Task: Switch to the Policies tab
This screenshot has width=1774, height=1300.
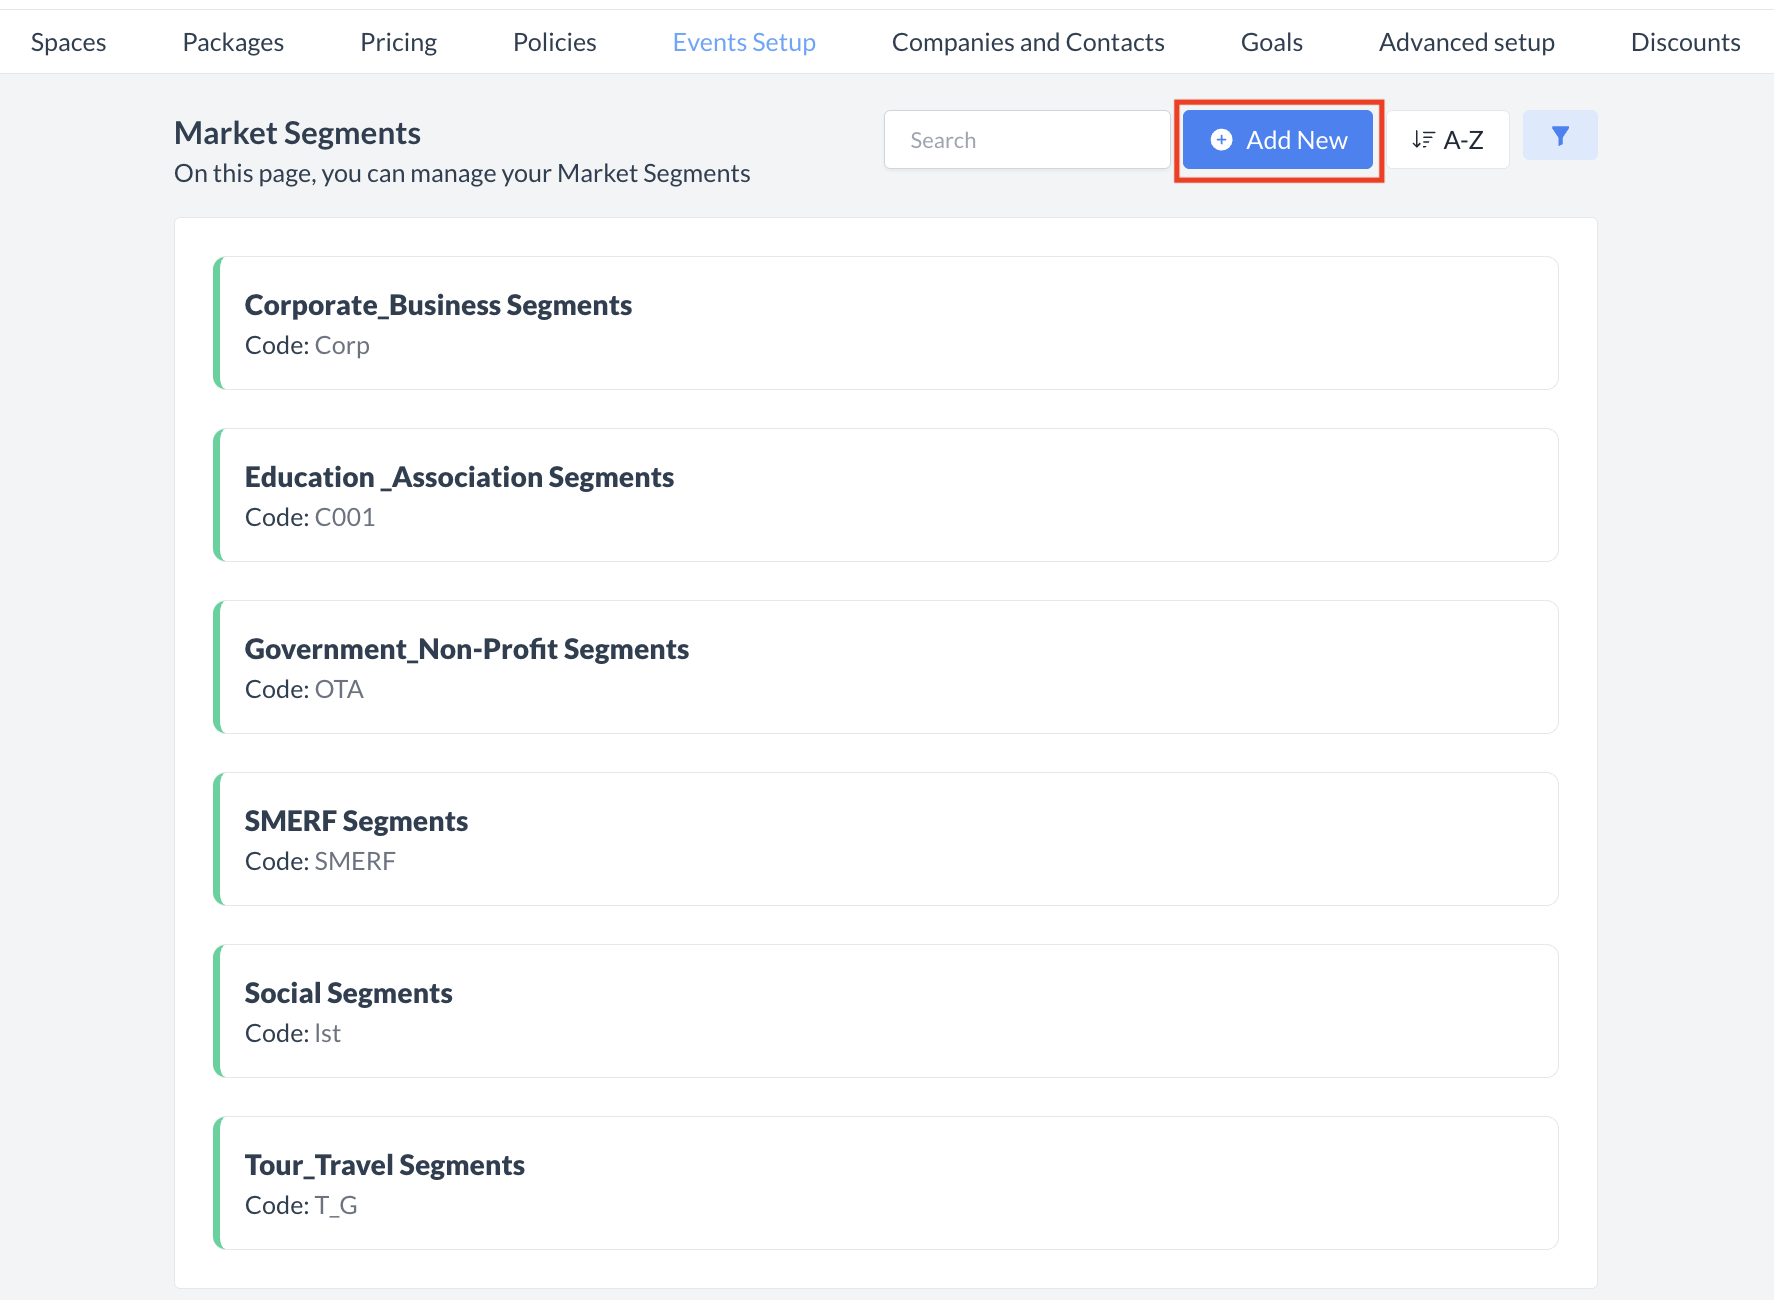Action: click(554, 42)
